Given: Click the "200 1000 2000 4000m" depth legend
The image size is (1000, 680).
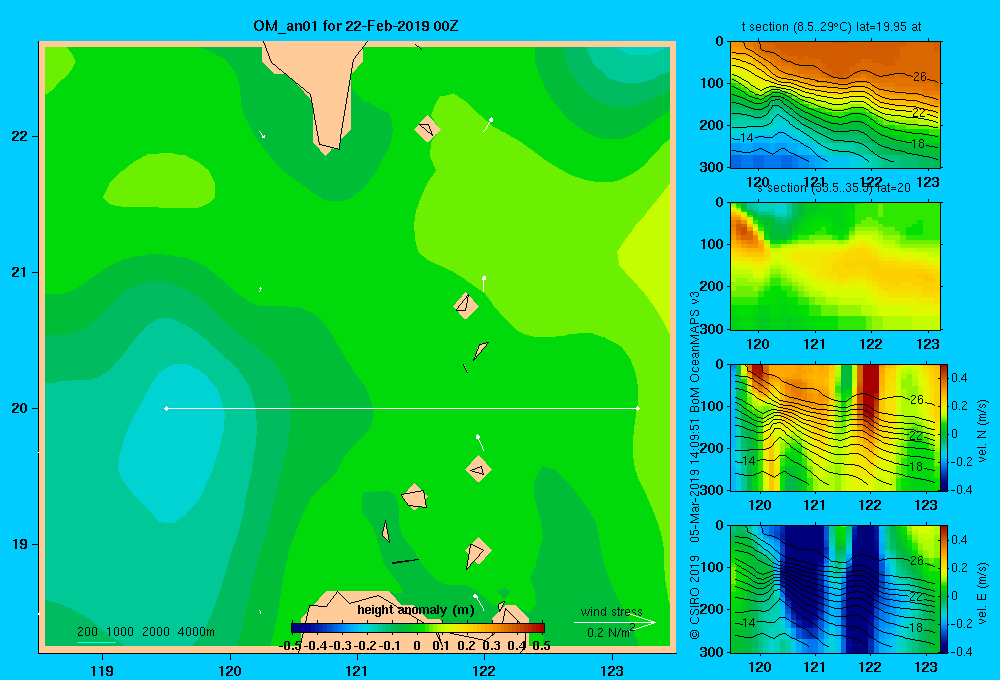Looking at the screenshot, I should tap(145, 632).
